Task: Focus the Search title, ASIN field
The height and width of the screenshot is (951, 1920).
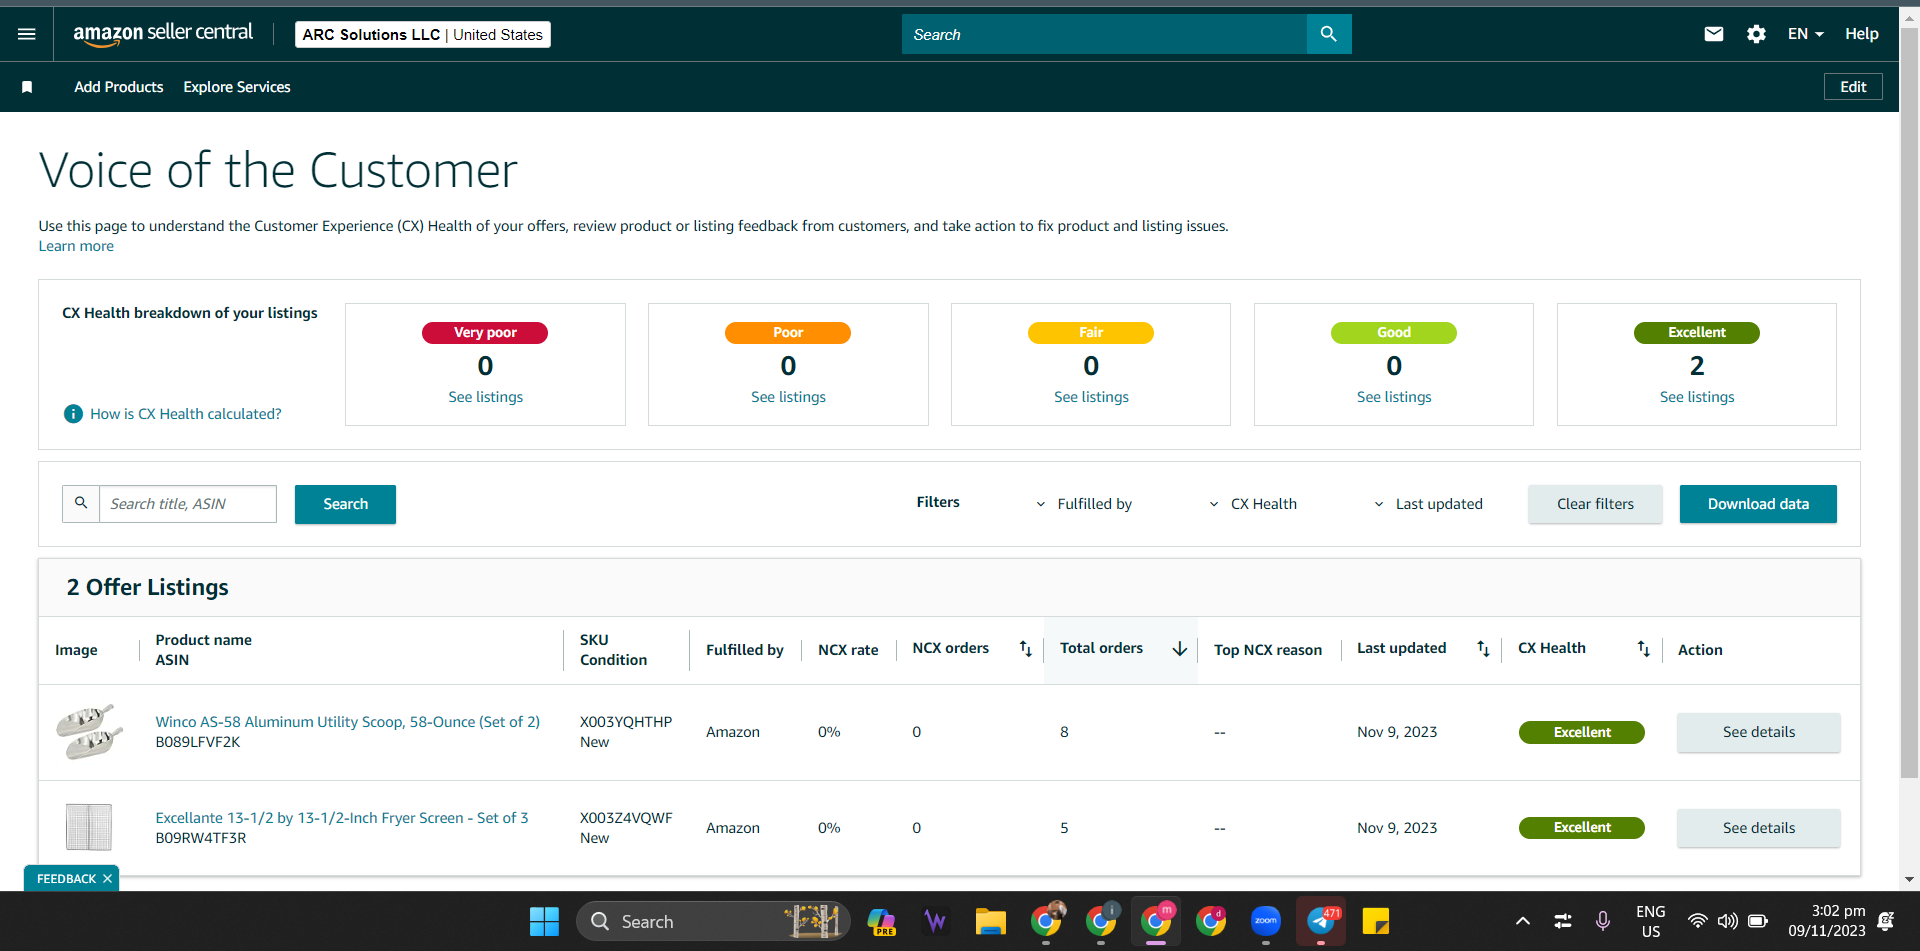Action: pos(188,504)
